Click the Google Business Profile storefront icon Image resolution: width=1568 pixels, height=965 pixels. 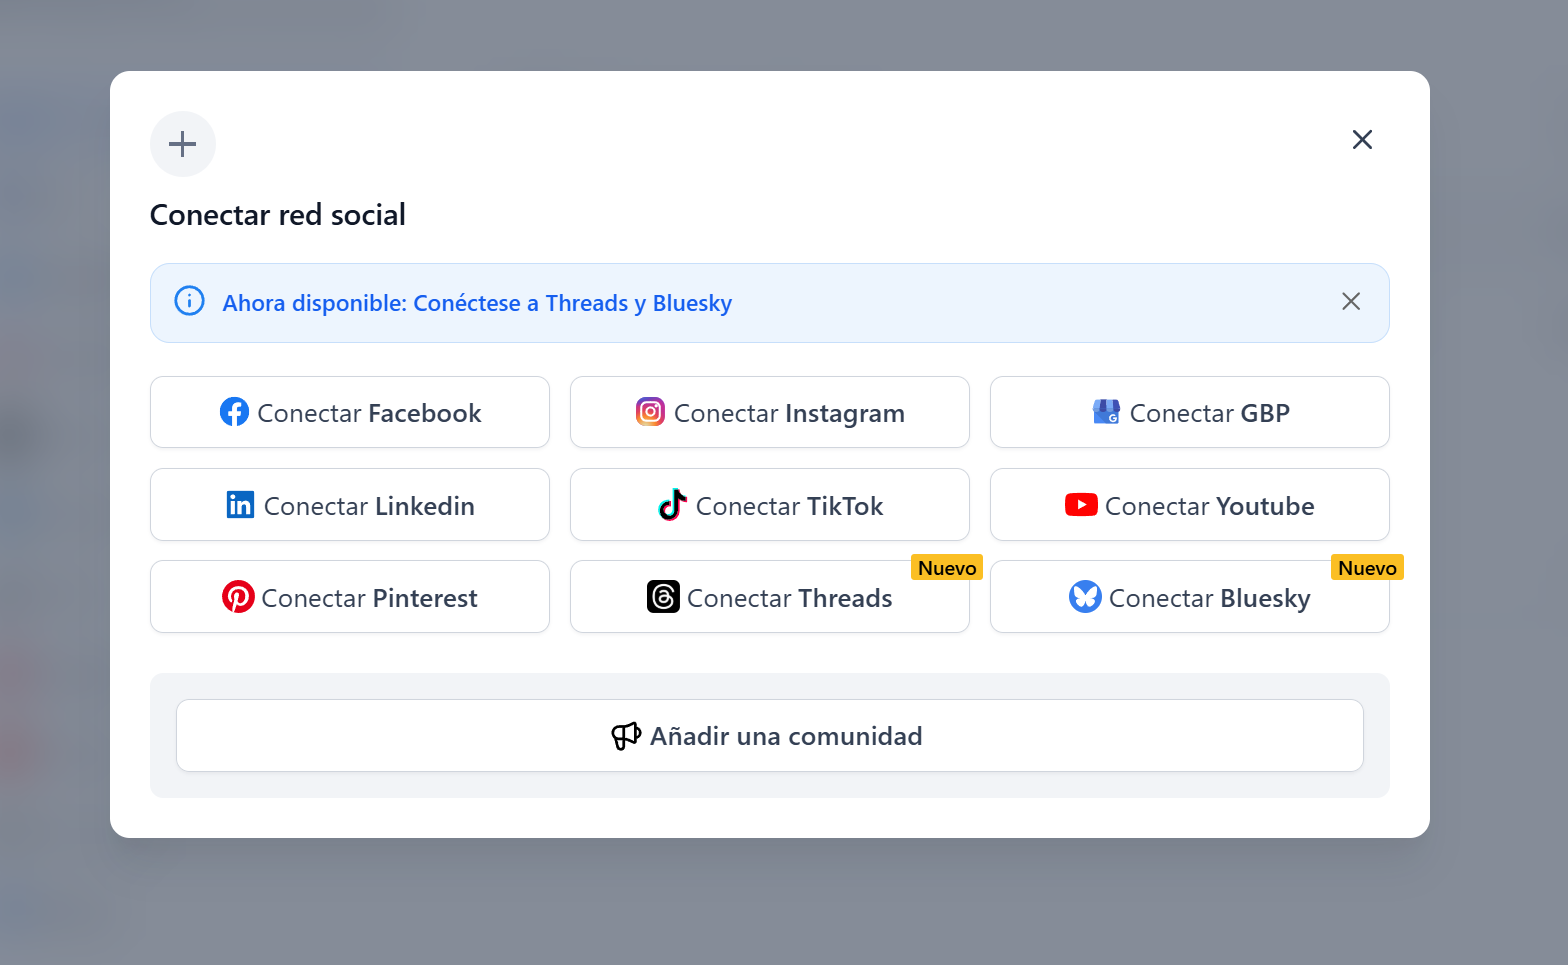(1106, 412)
